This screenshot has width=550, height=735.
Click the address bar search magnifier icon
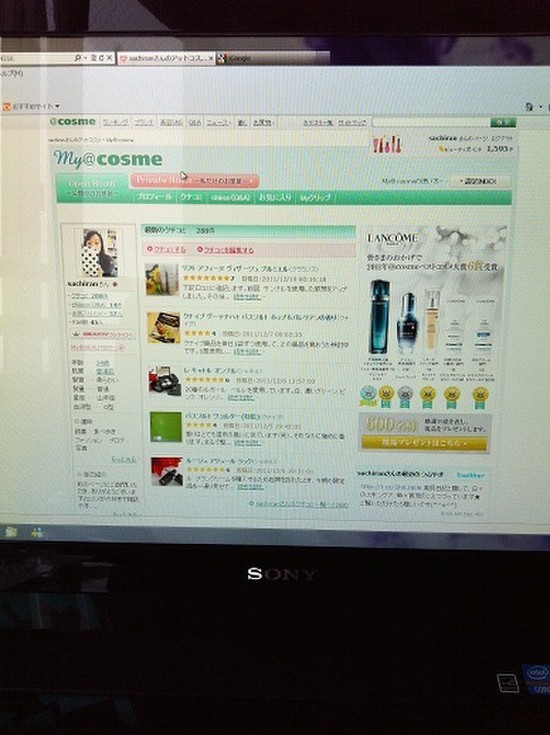(x=78, y=58)
